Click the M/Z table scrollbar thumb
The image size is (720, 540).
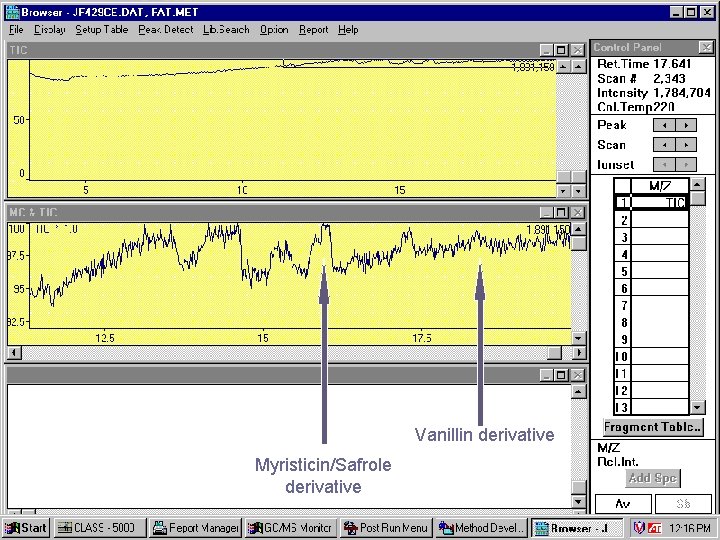point(698,198)
